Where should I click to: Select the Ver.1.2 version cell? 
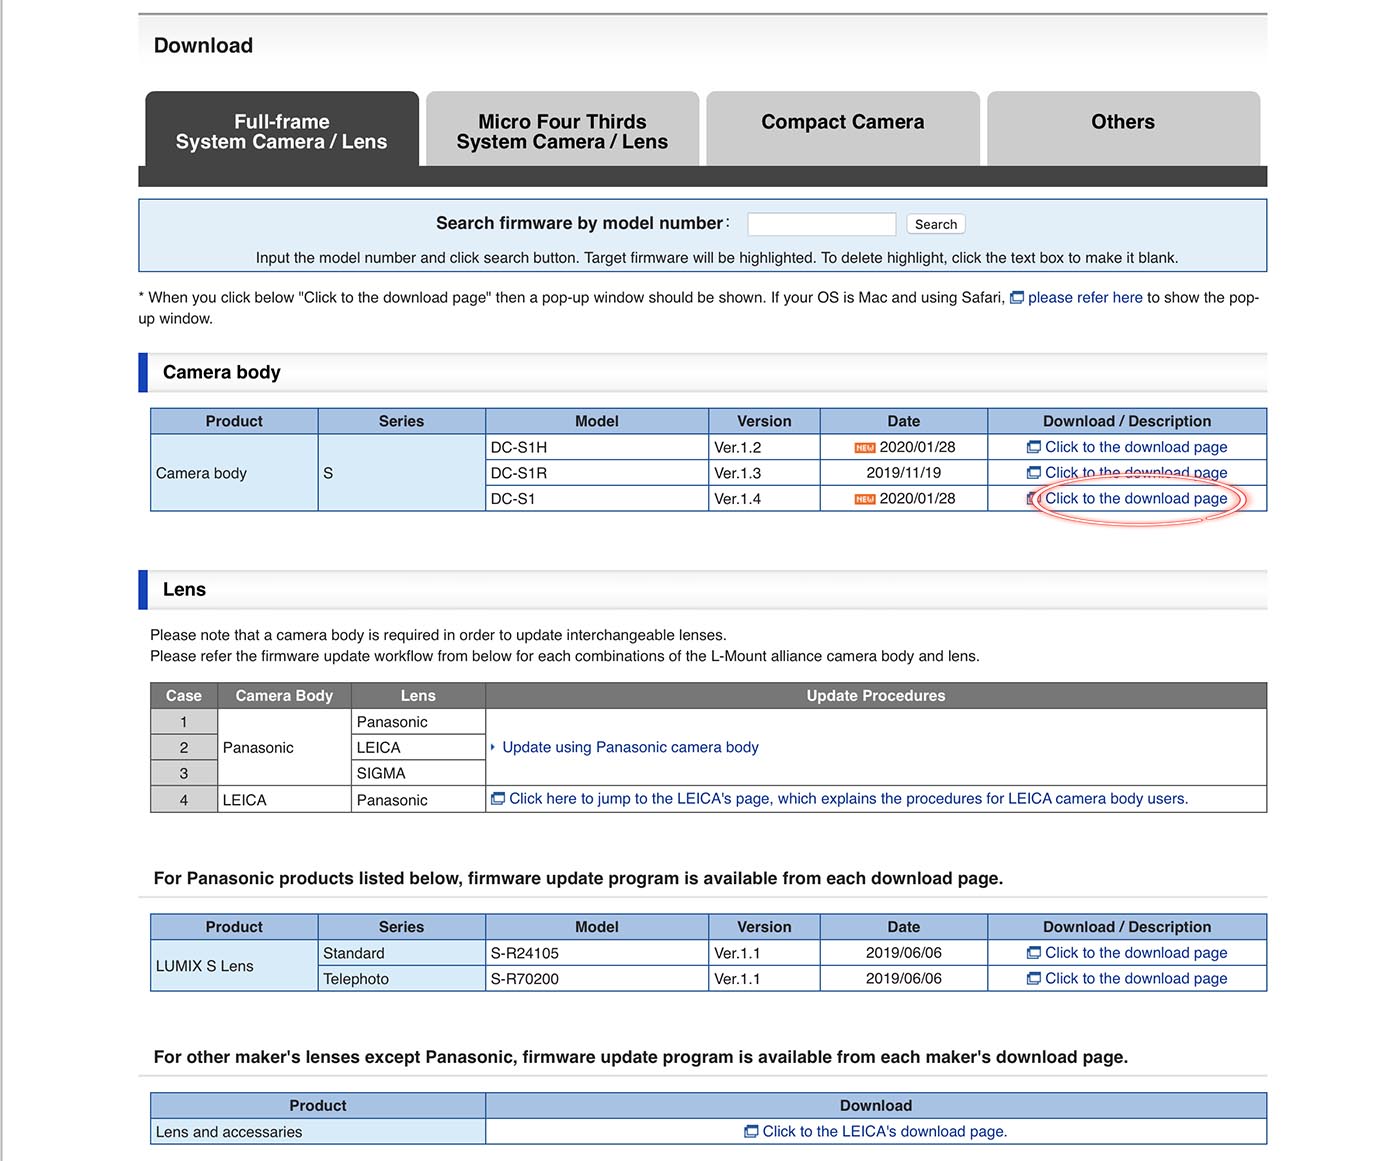pyautogui.click(x=764, y=447)
